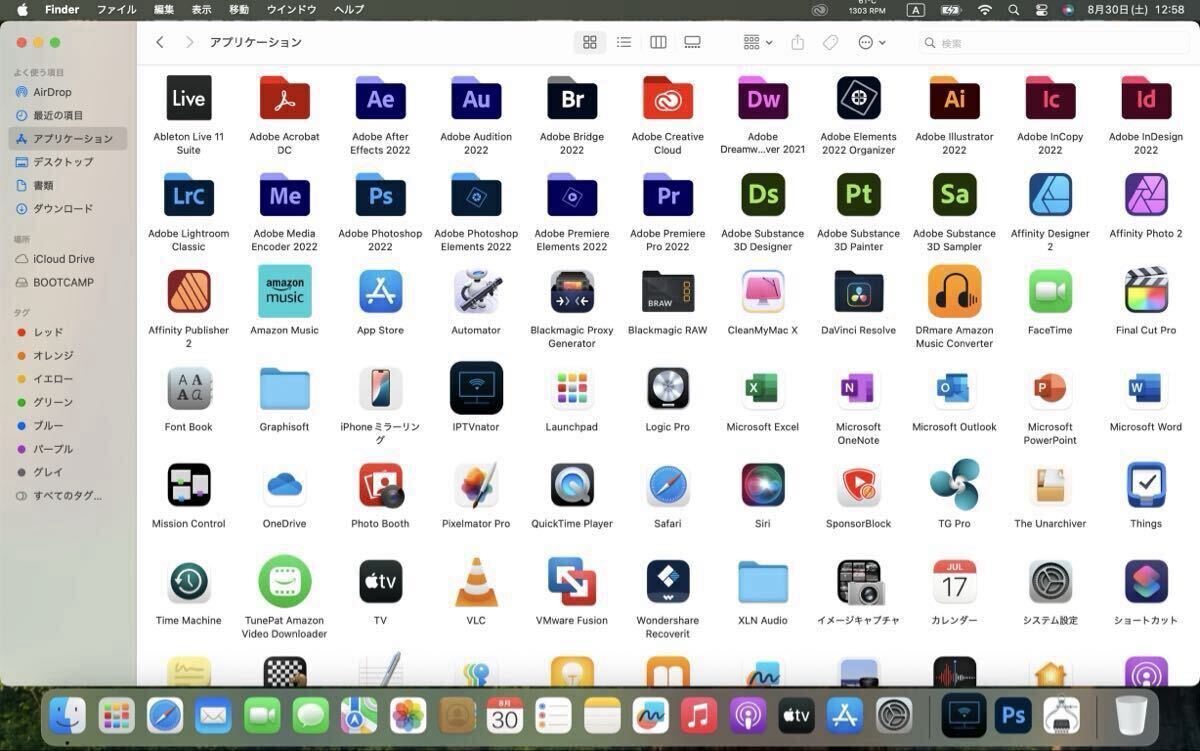The image size is (1200, 751).
Task: Switch to icon view in toolbar
Action: [x=590, y=43]
